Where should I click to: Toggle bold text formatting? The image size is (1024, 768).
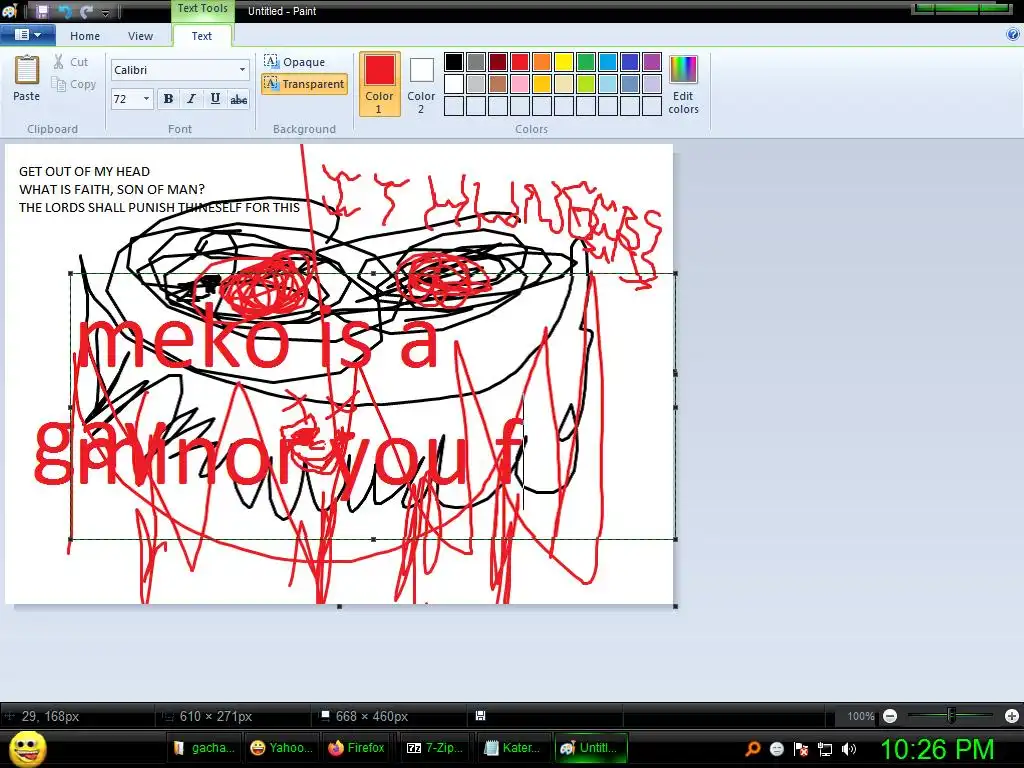(168, 99)
